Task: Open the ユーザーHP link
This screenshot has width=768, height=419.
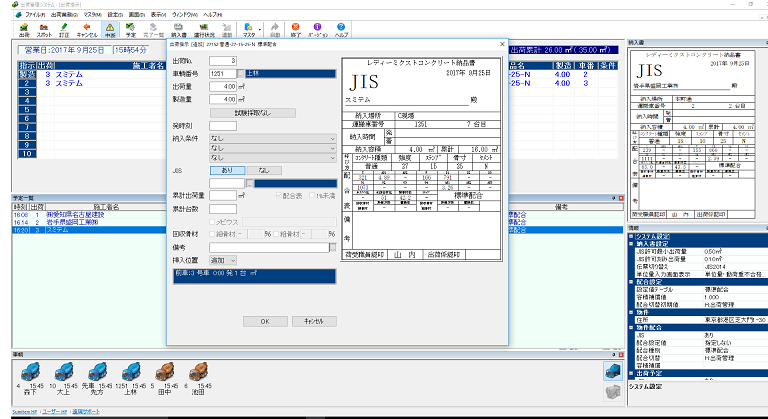Action: [54, 412]
